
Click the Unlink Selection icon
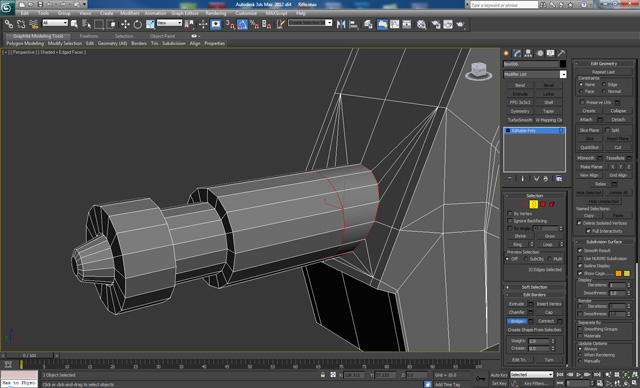tap(21, 24)
